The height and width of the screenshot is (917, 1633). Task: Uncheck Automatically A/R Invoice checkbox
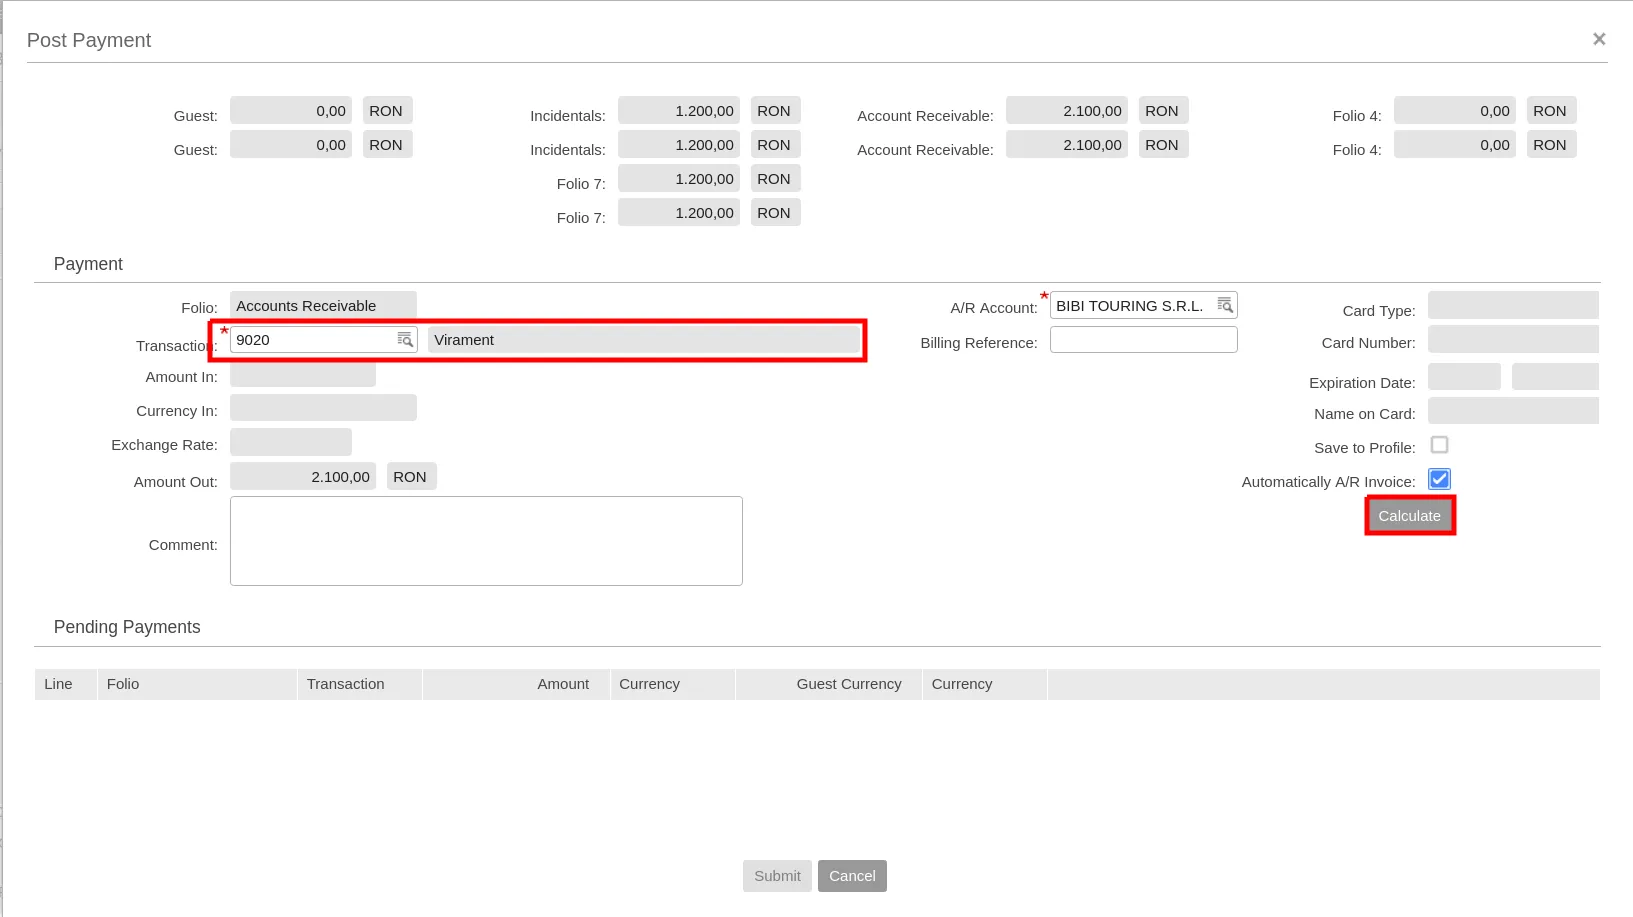click(1439, 479)
